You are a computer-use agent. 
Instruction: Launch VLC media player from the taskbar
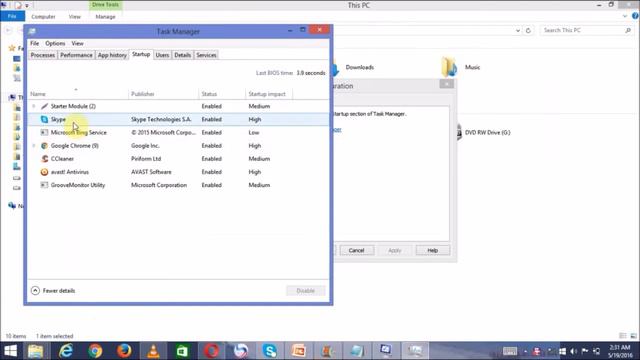click(153, 351)
